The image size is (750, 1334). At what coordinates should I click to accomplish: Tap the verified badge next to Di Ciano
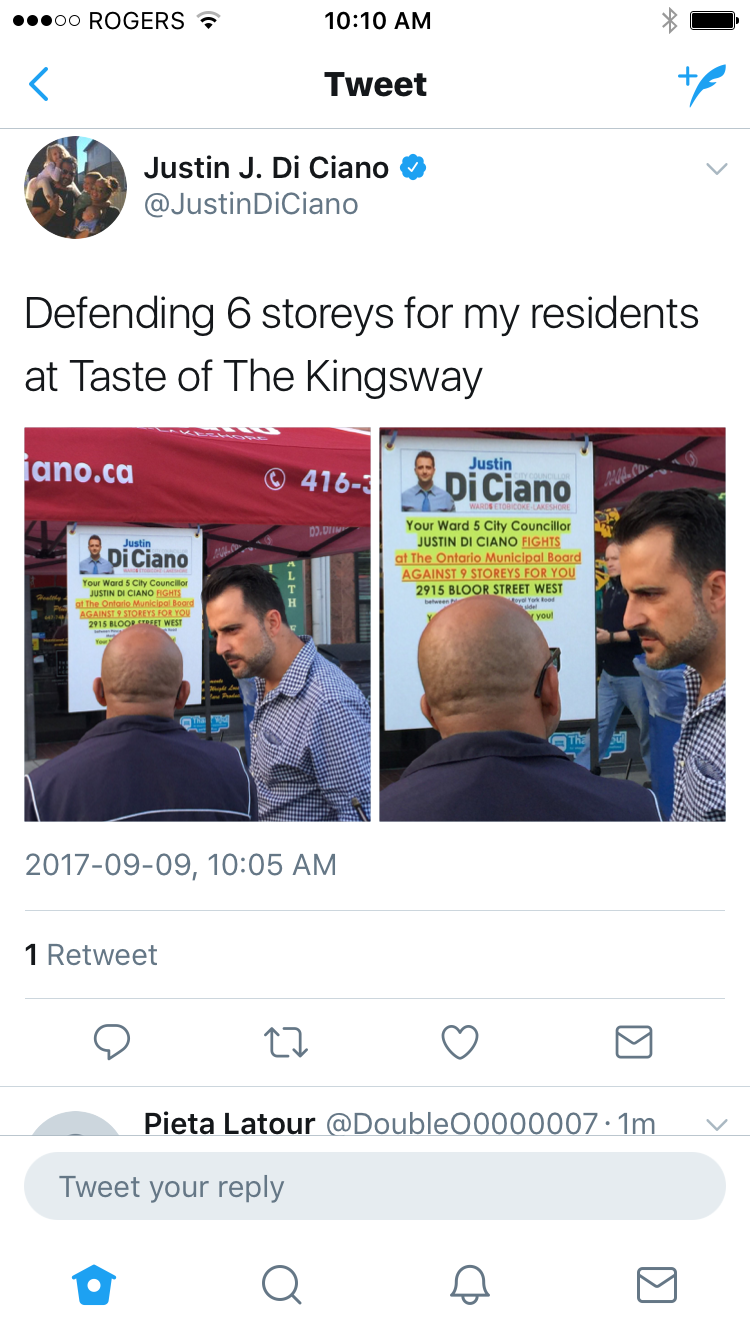414,168
